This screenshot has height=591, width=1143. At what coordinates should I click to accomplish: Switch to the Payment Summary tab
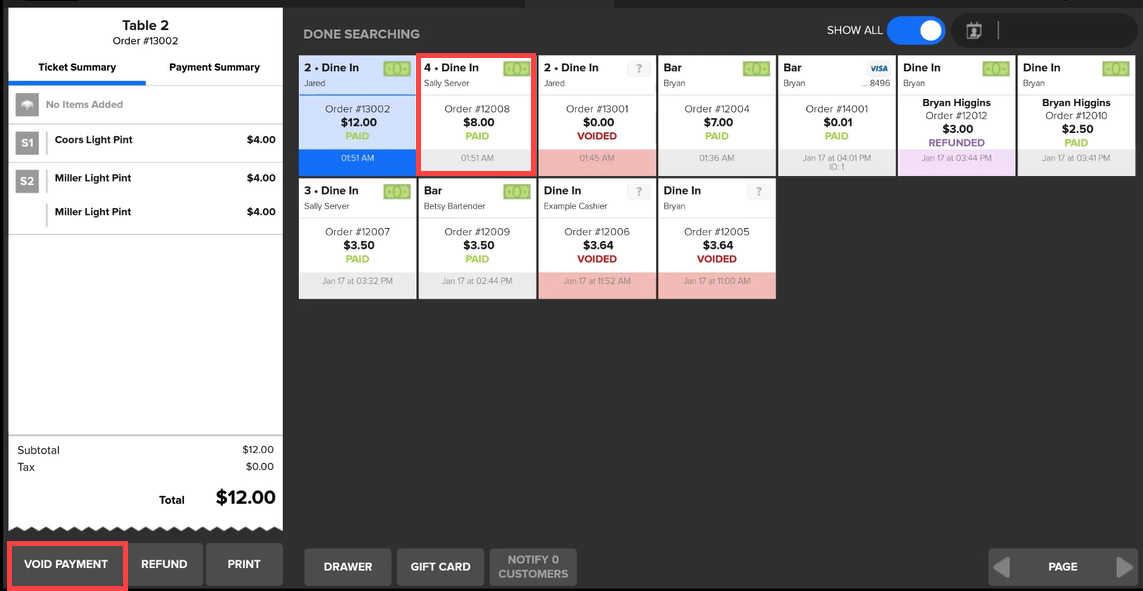click(x=214, y=68)
